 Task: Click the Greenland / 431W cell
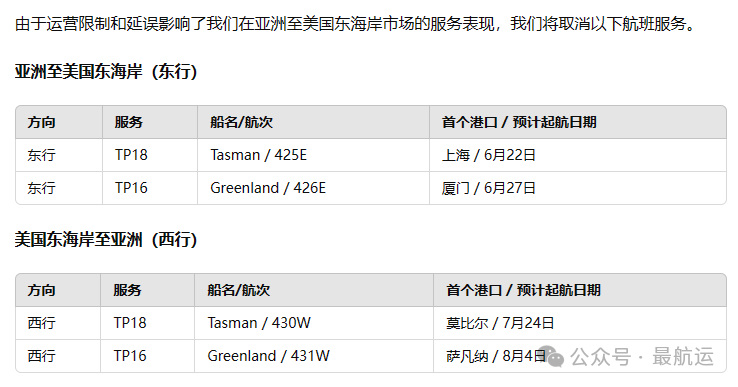[x=313, y=356]
